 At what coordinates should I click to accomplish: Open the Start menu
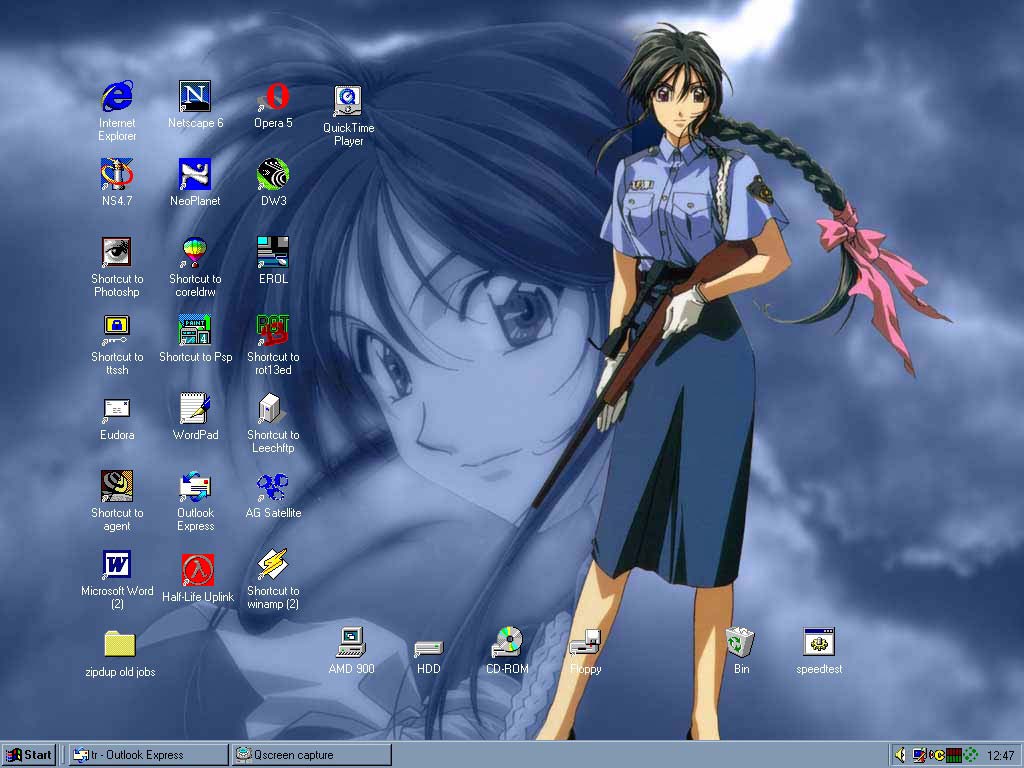click(x=29, y=755)
